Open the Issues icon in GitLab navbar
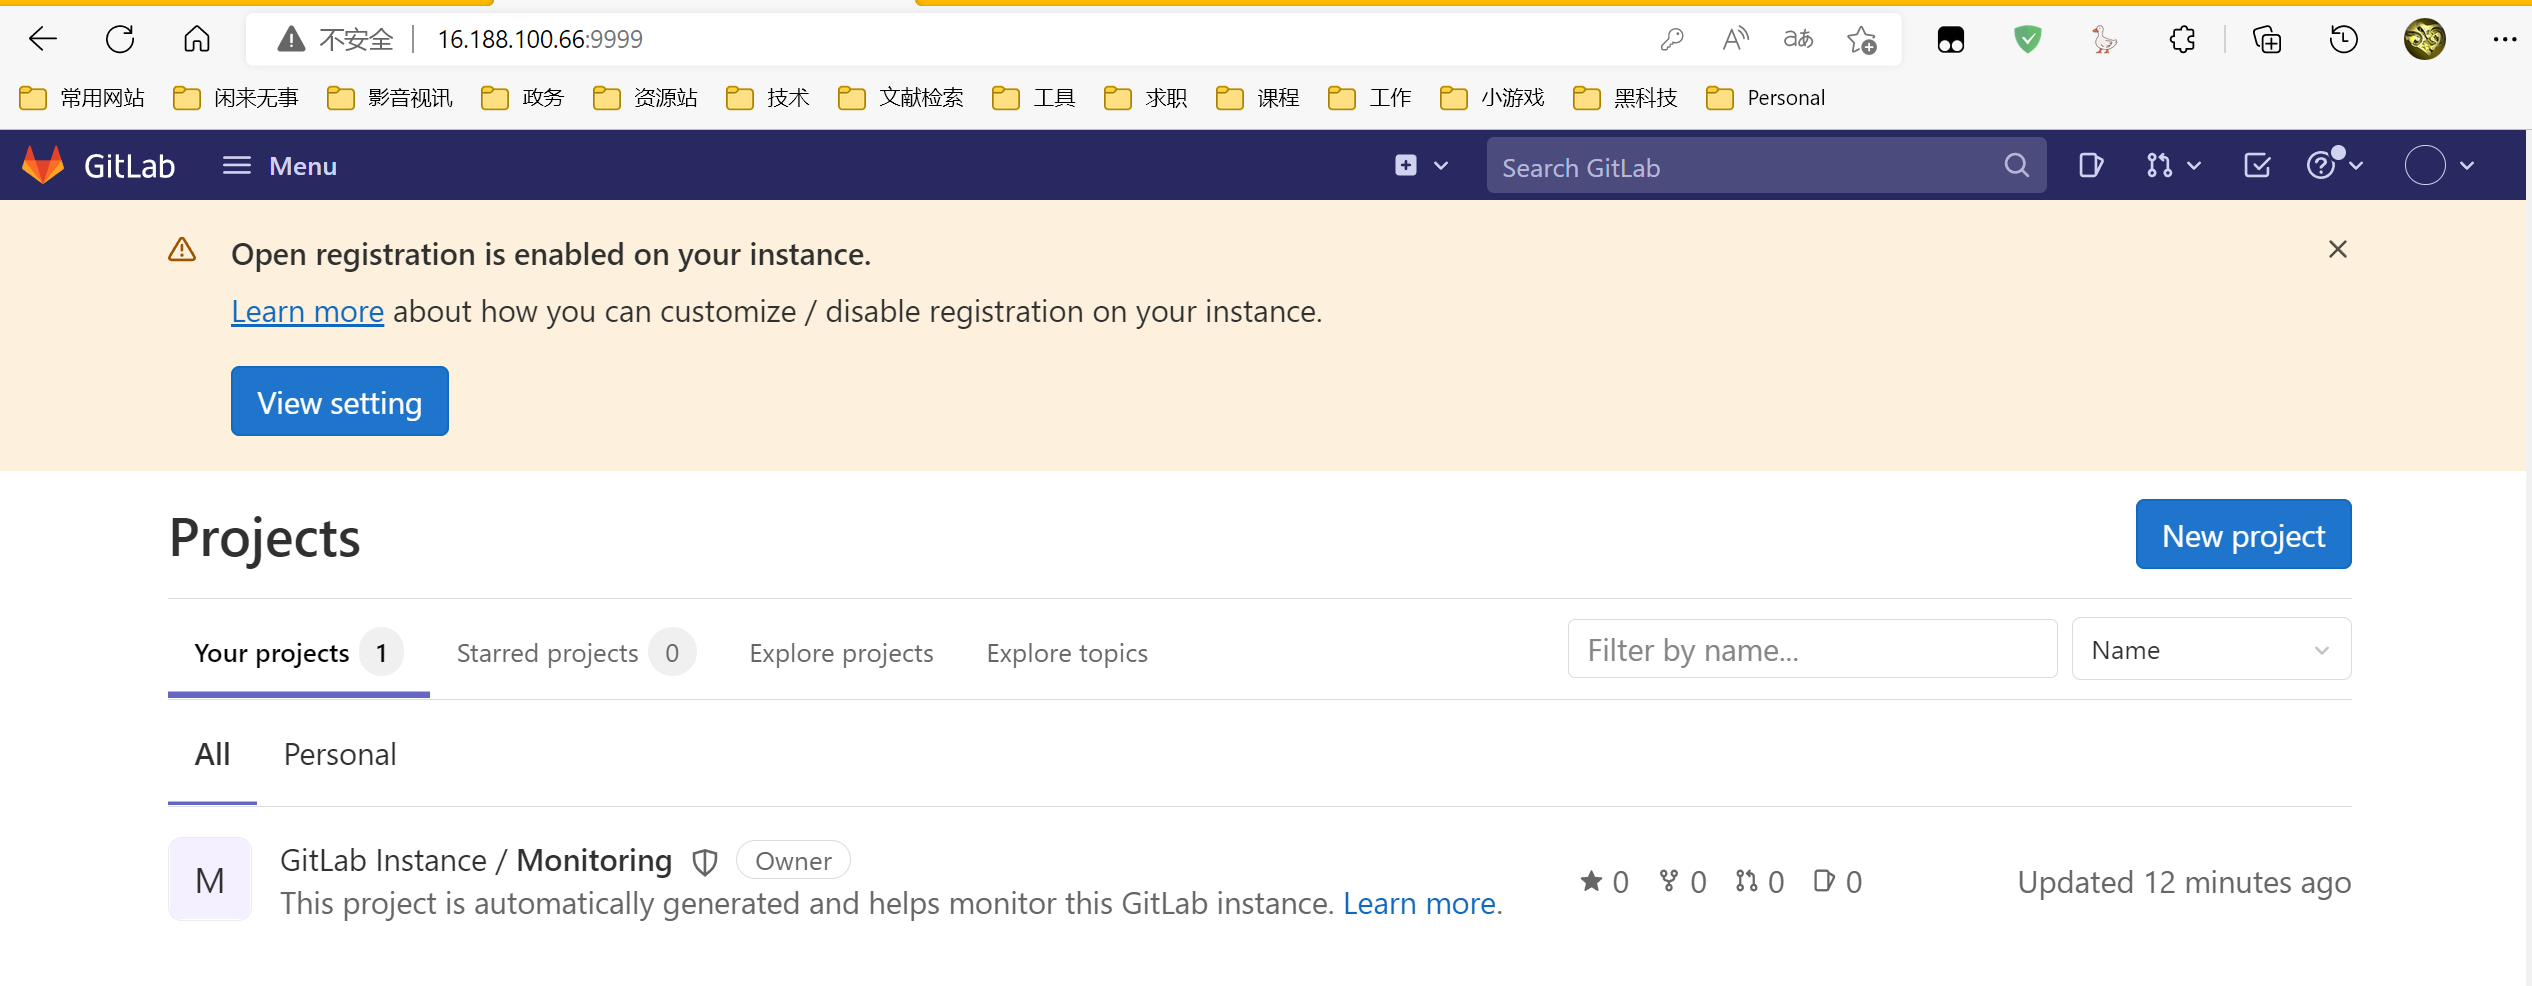The height and width of the screenshot is (986, 2532). pos(2089,165)
